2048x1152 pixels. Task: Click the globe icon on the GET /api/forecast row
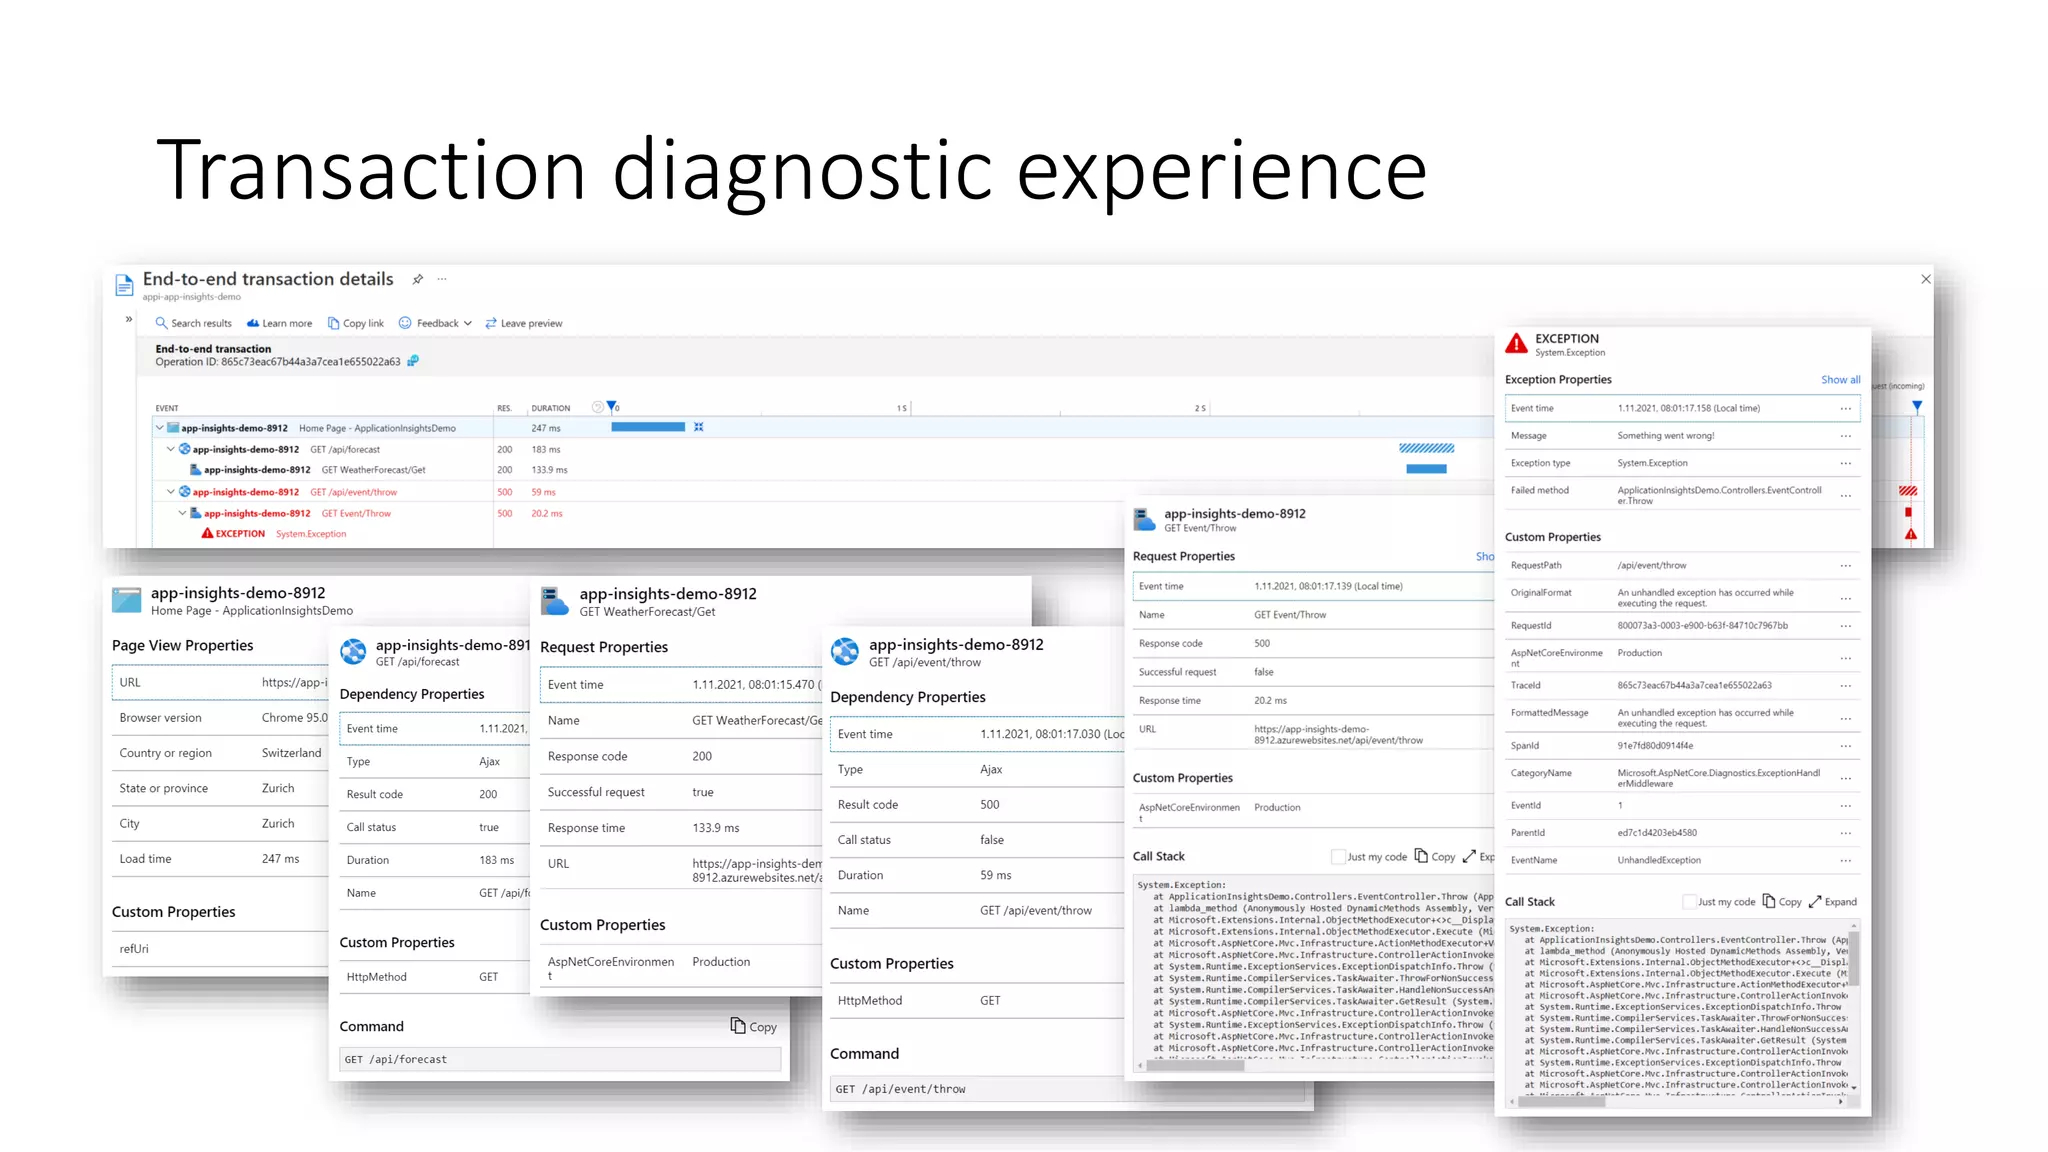pos(185,449)
